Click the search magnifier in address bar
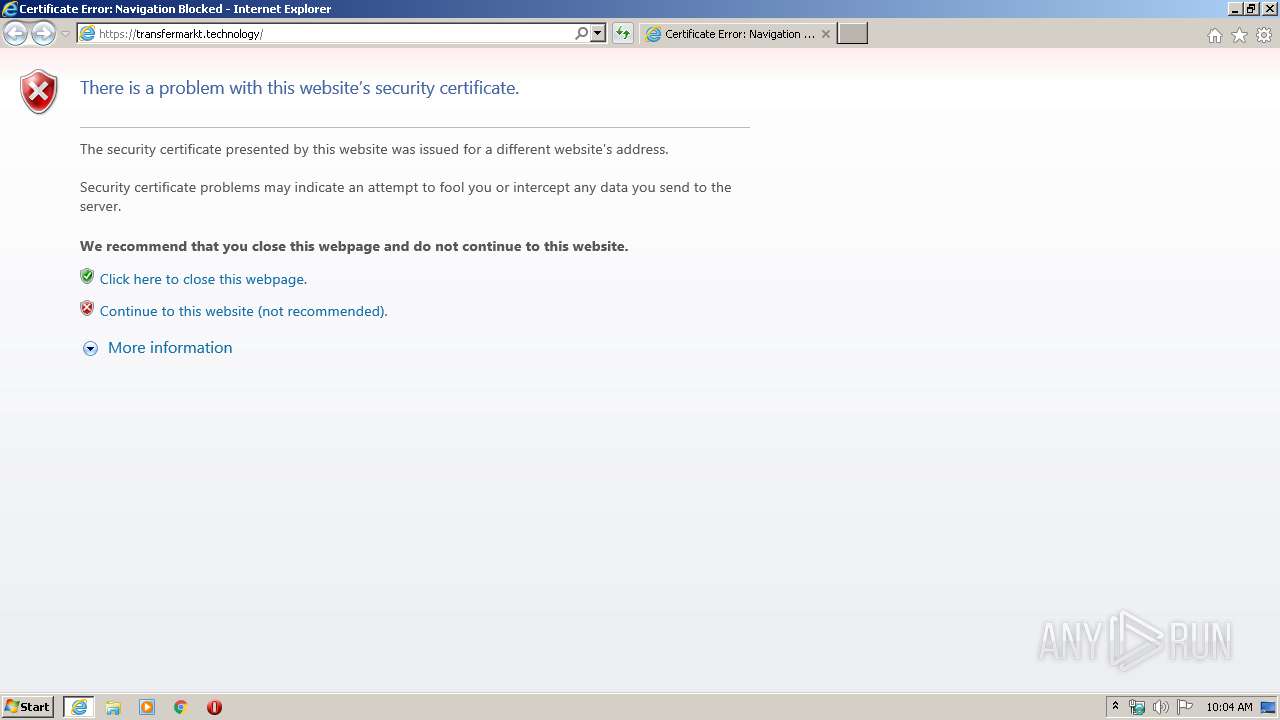 (x=581, y=34)
